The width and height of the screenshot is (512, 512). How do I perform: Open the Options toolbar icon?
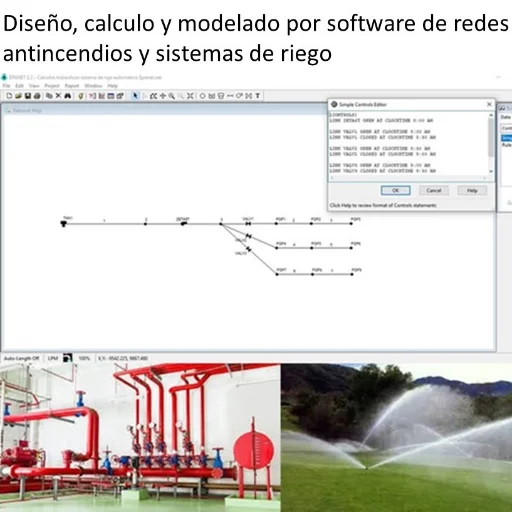click(120, 96)
